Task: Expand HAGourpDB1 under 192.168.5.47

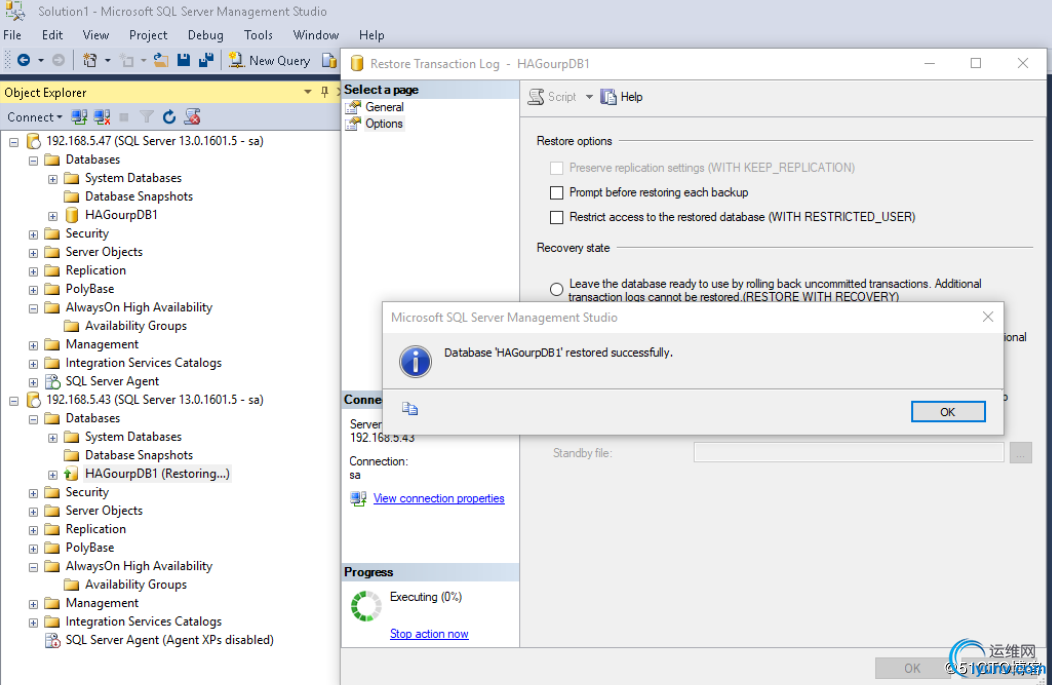Action: pos(52,215)
